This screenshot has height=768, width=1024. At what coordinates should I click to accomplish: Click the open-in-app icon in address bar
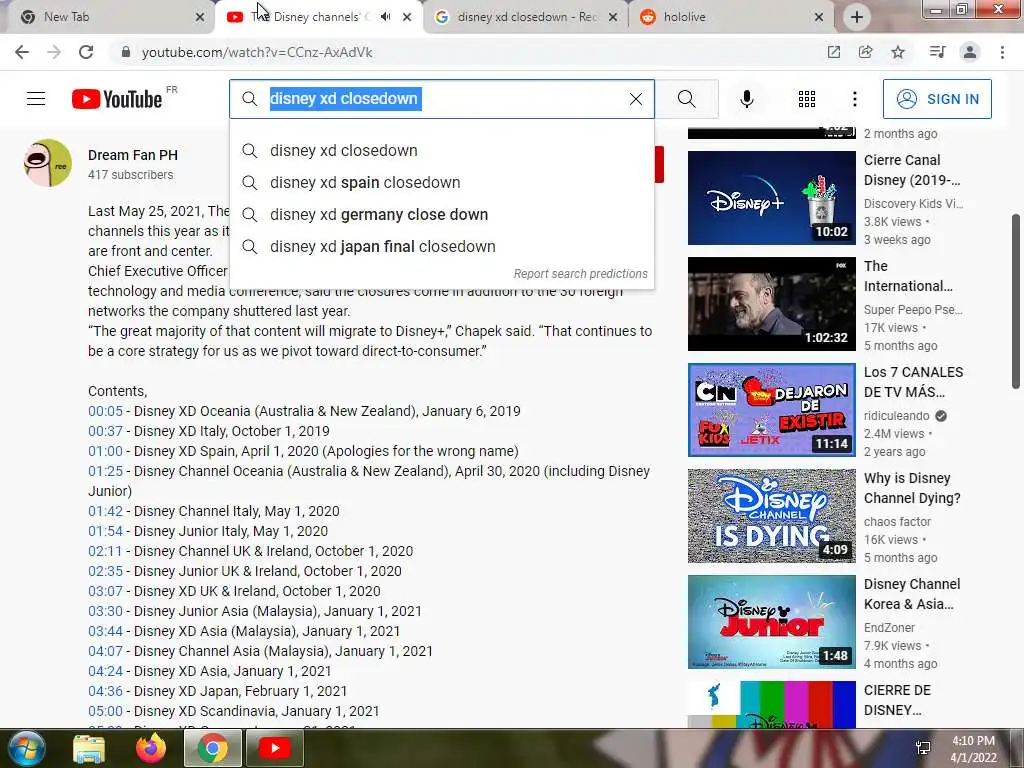click(833, 52)
